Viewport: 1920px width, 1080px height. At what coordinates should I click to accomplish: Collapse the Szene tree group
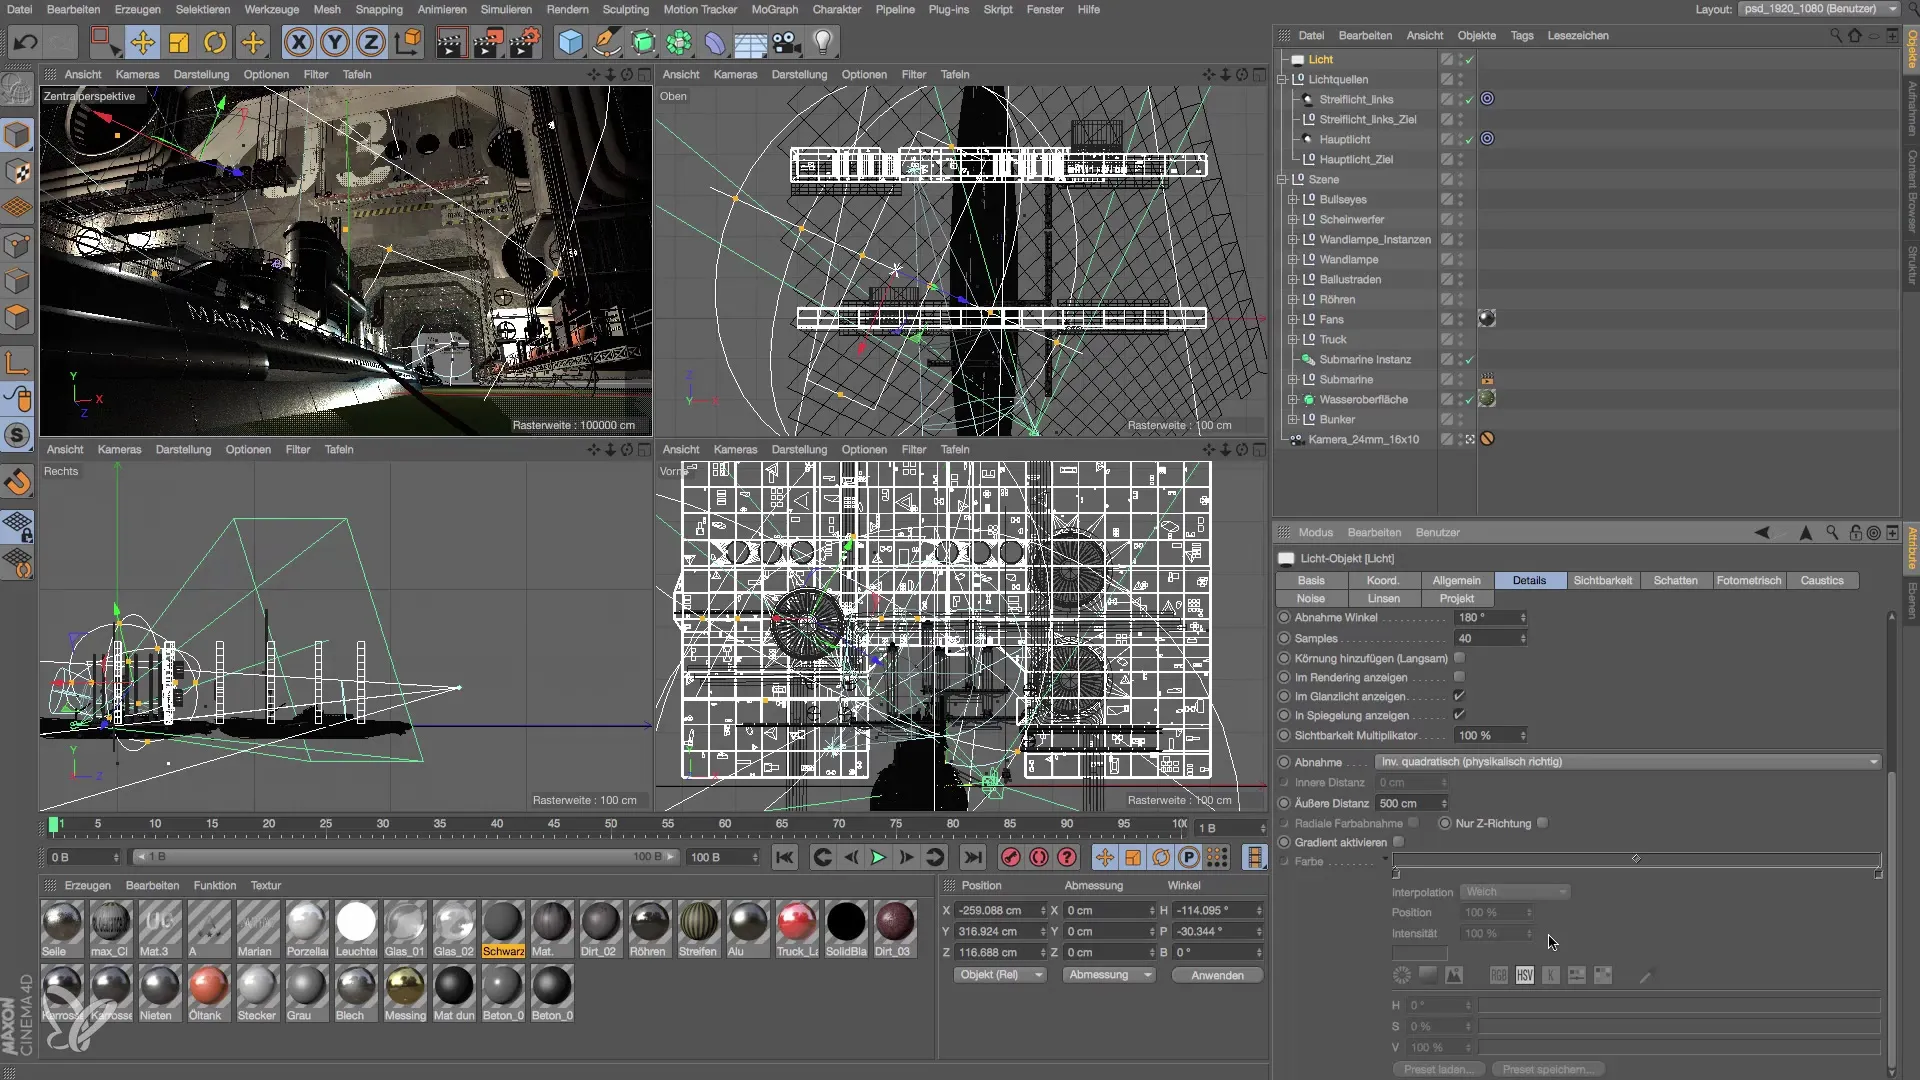tap(1282, 179)
